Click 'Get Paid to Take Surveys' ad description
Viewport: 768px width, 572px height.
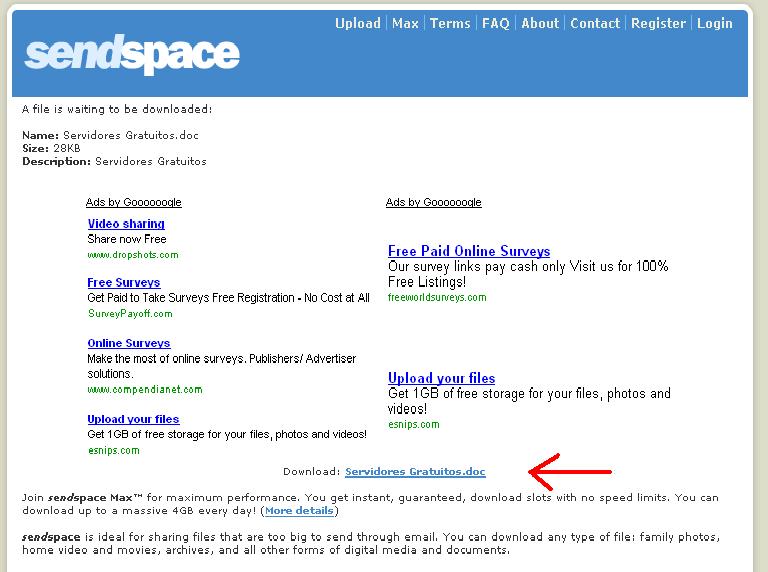228,298
